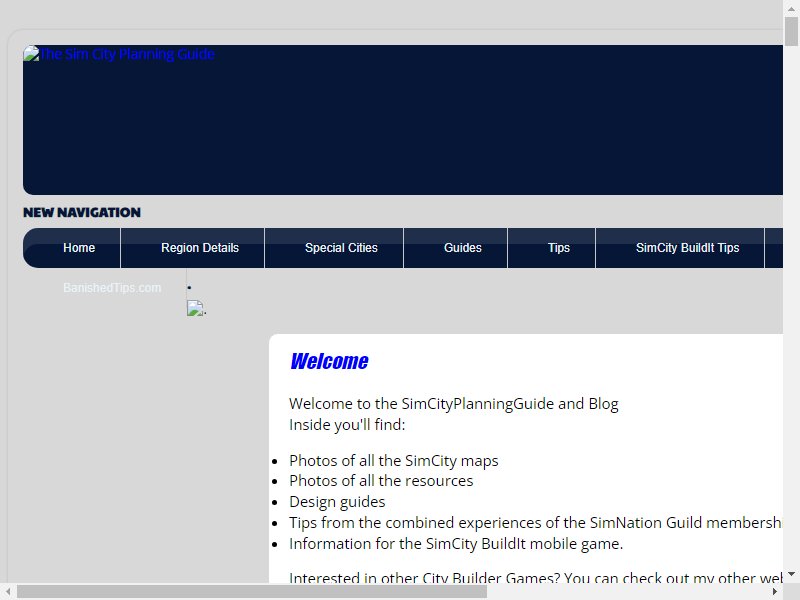800x600 pixels.
Task: Click the broken Sim City Planning Guide logo image
Action: point(31,54)
